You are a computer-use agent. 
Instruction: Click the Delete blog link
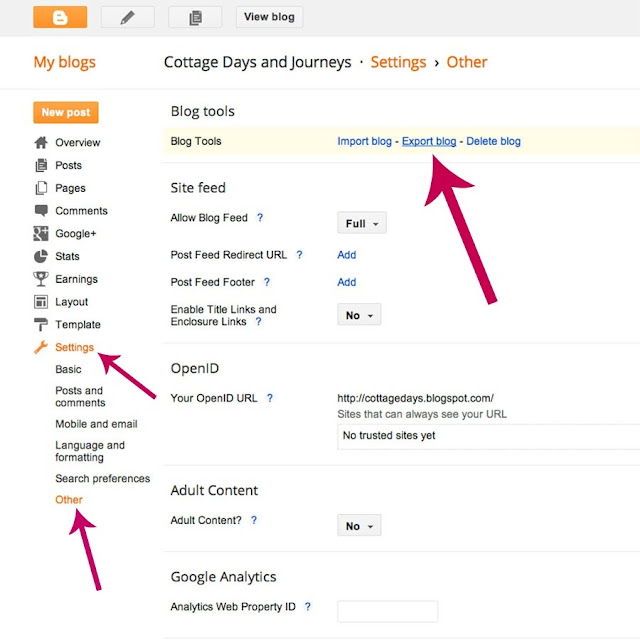(493, 141)
